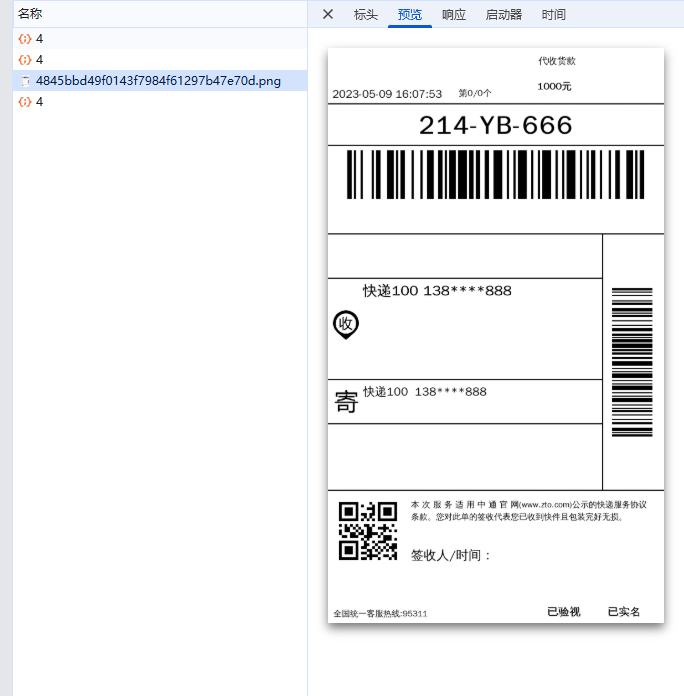The height and width of the screenshot is (696, 684).
Task: Click the vertical barcode on the label's right
Action: (x=632, y=362)
